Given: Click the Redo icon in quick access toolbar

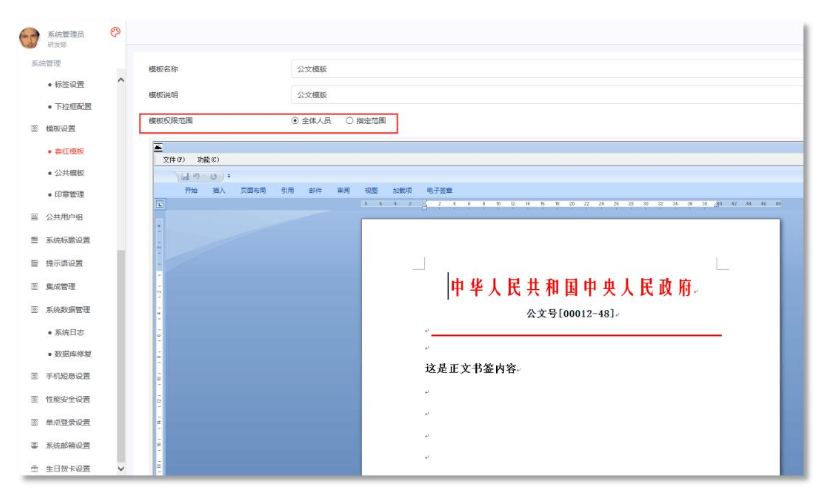Looking at the screenshot, I should pos(213,176).
